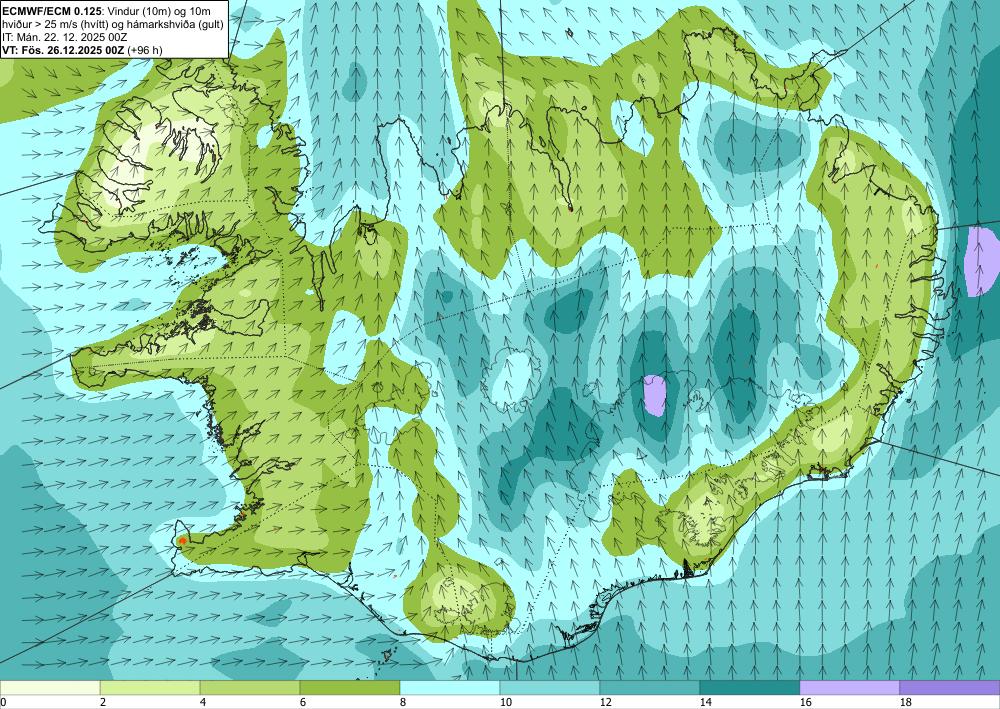Image resolution: width=1000 pixels, height=709 pixels.
Task: Click the pale yellow 0–2 legend swatch
Action: coord(50,688)
